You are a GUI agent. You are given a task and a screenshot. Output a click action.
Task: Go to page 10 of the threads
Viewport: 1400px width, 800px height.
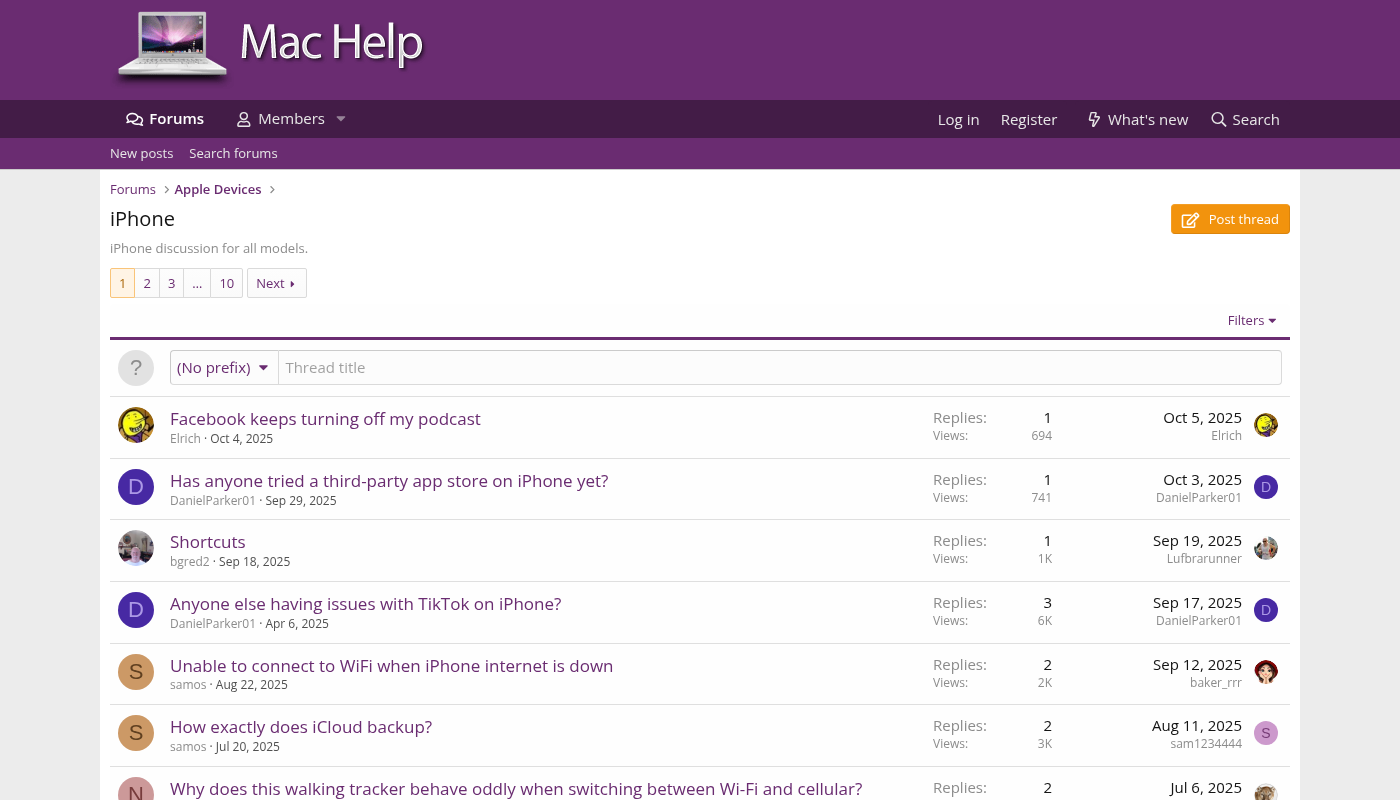pyautogui.click(x=227, y=284)
